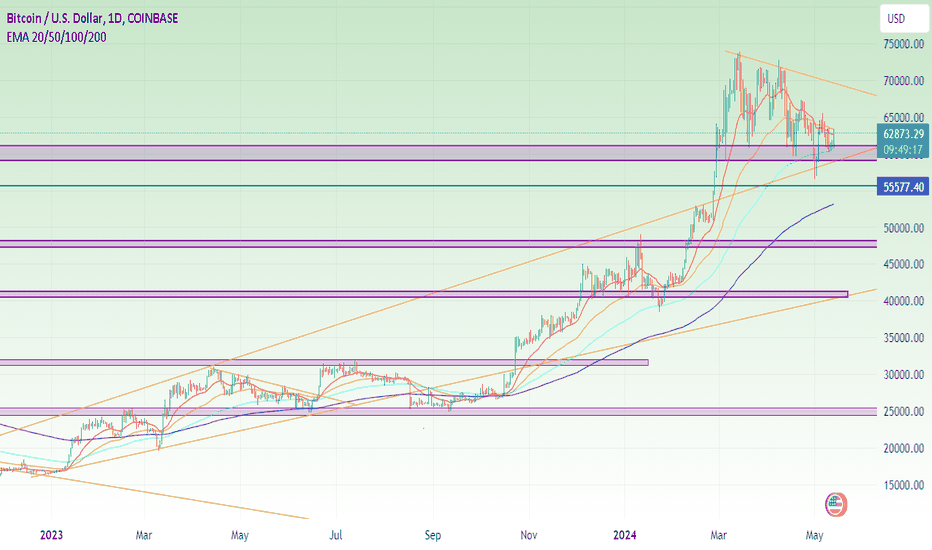Screen dimensions: 932x550
Task: Select the purple support zone near 25000
Action: coord(438,411)
